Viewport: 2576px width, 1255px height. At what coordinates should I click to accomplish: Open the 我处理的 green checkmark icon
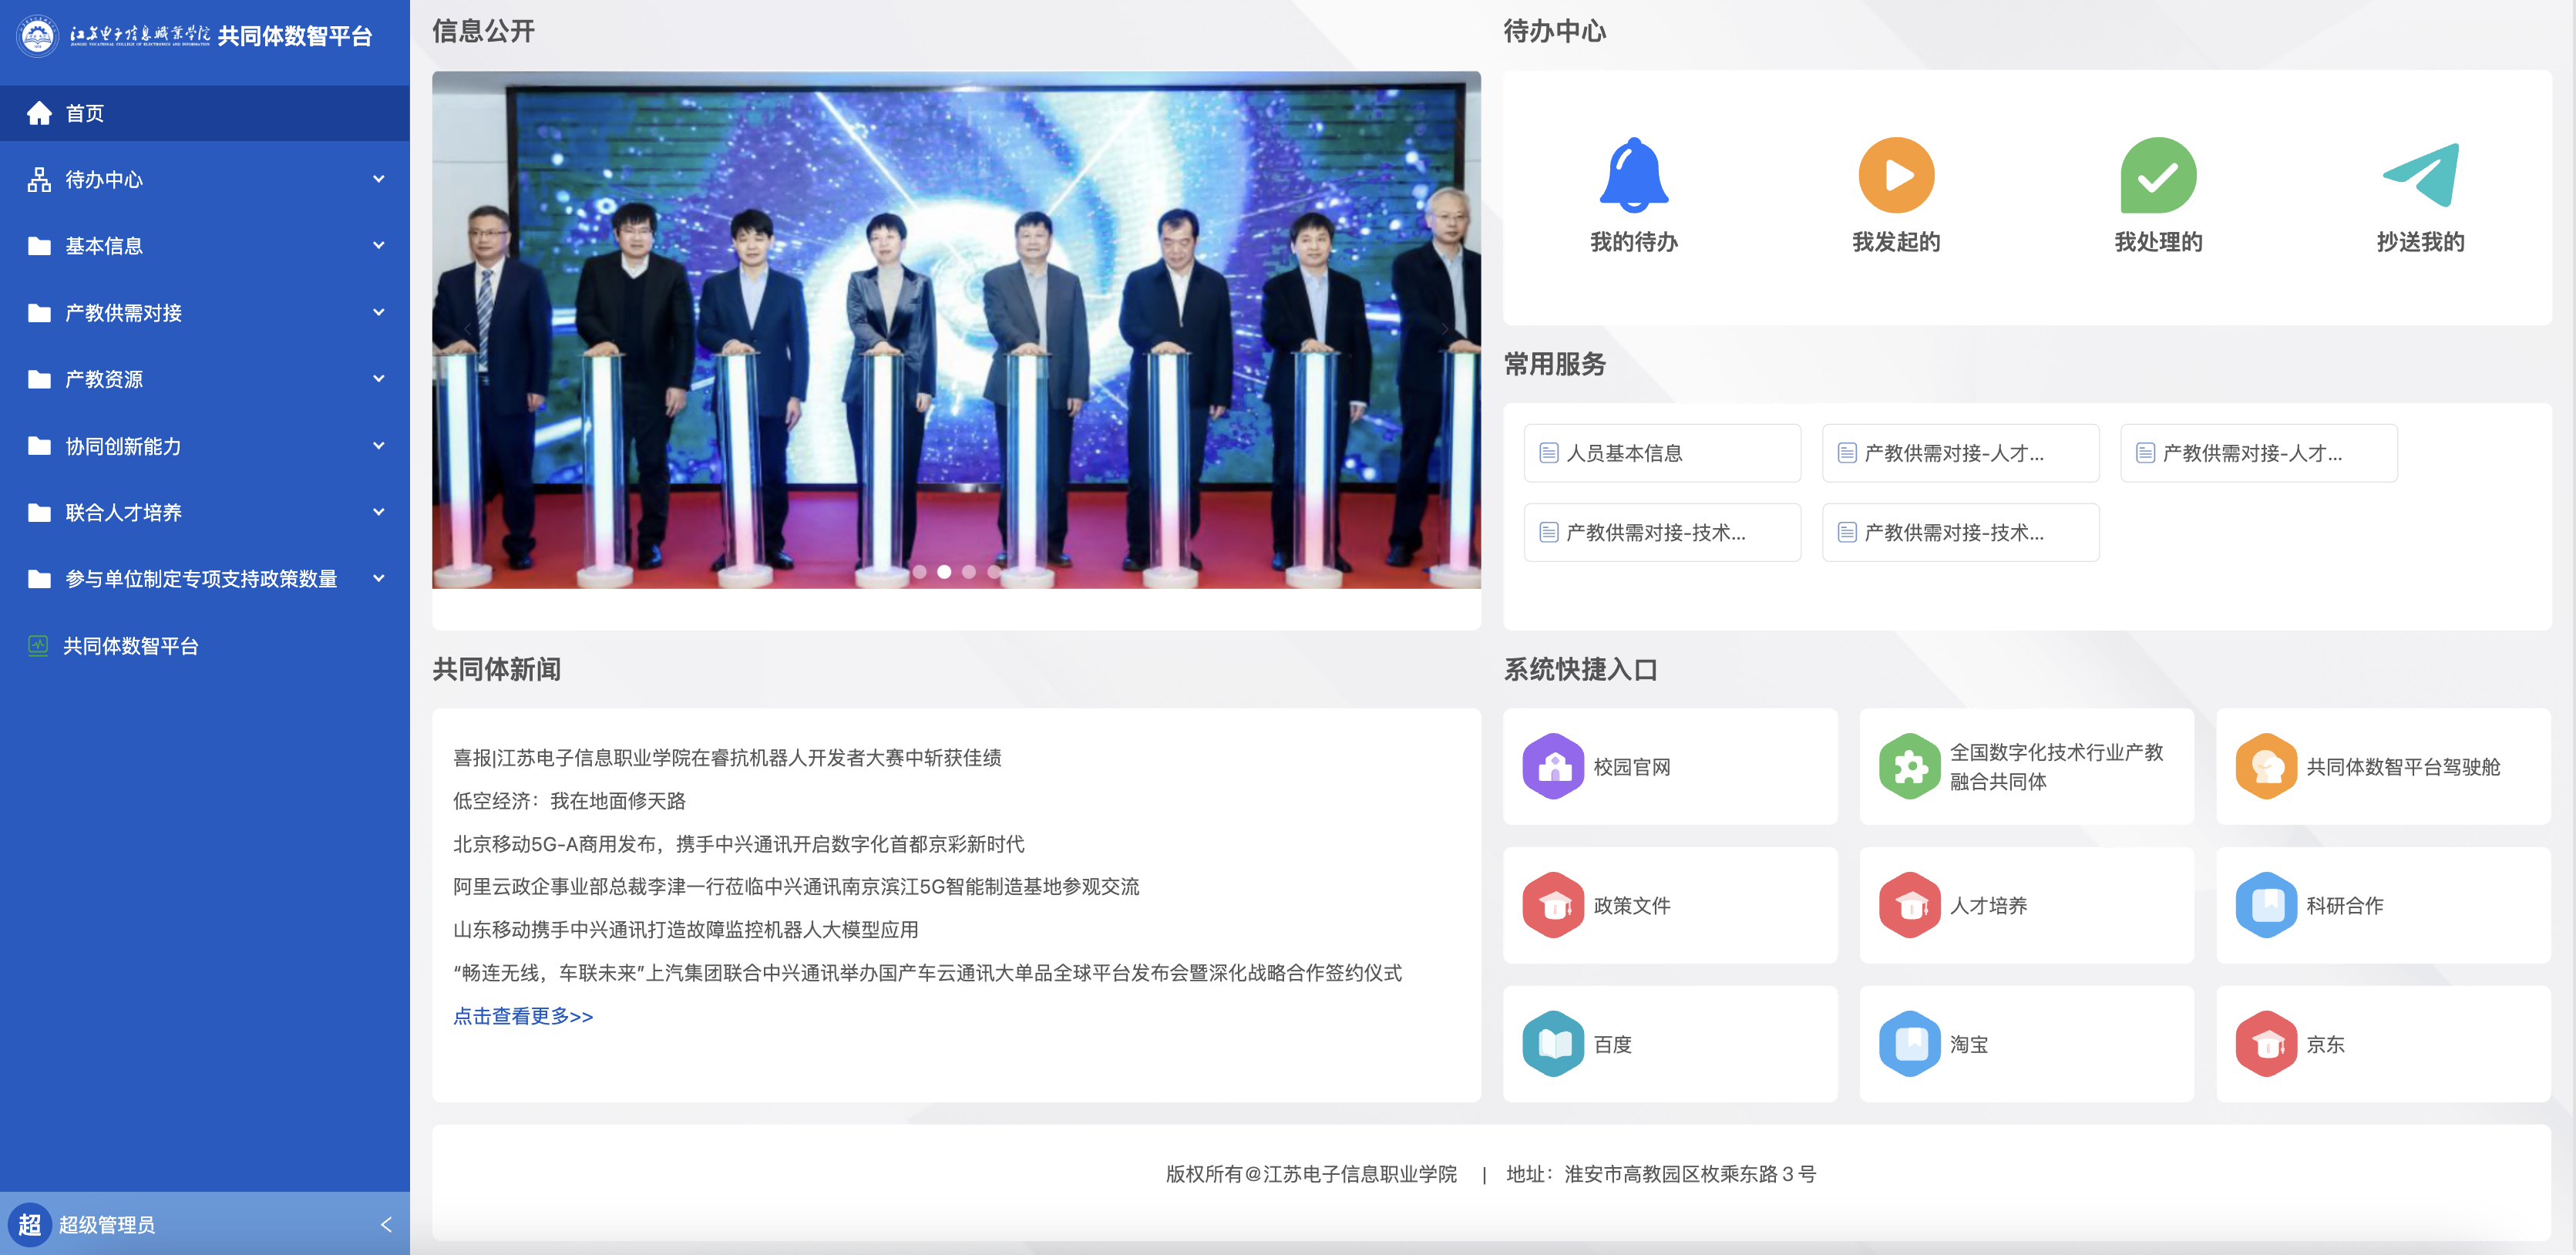(x=2158, y=175)
